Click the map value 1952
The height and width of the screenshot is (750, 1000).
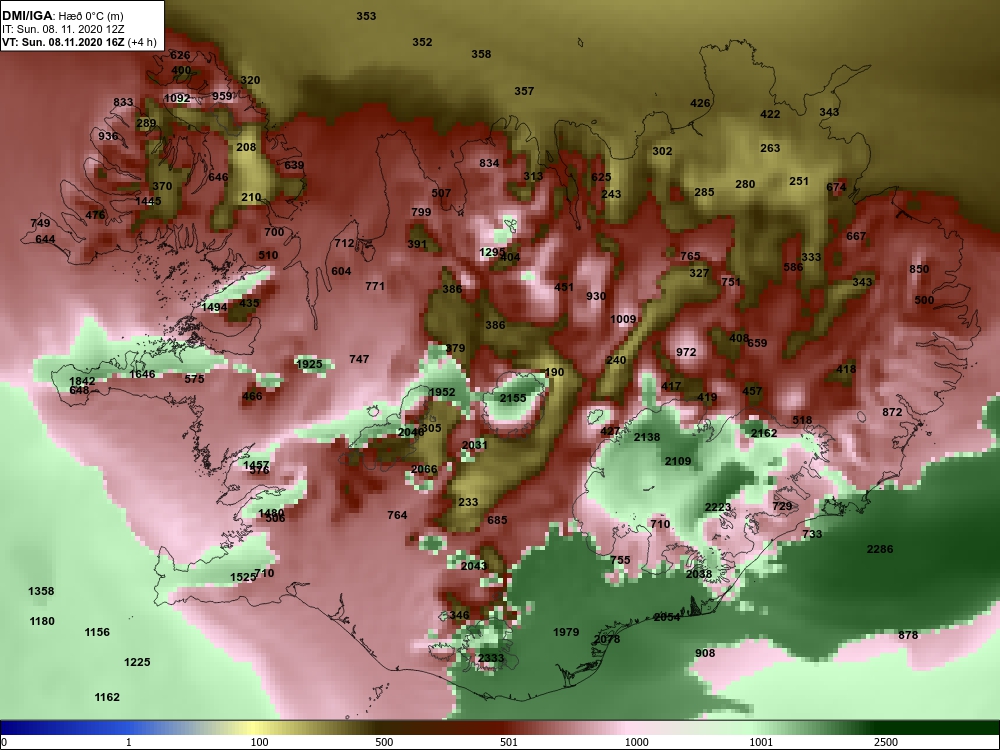442,392
